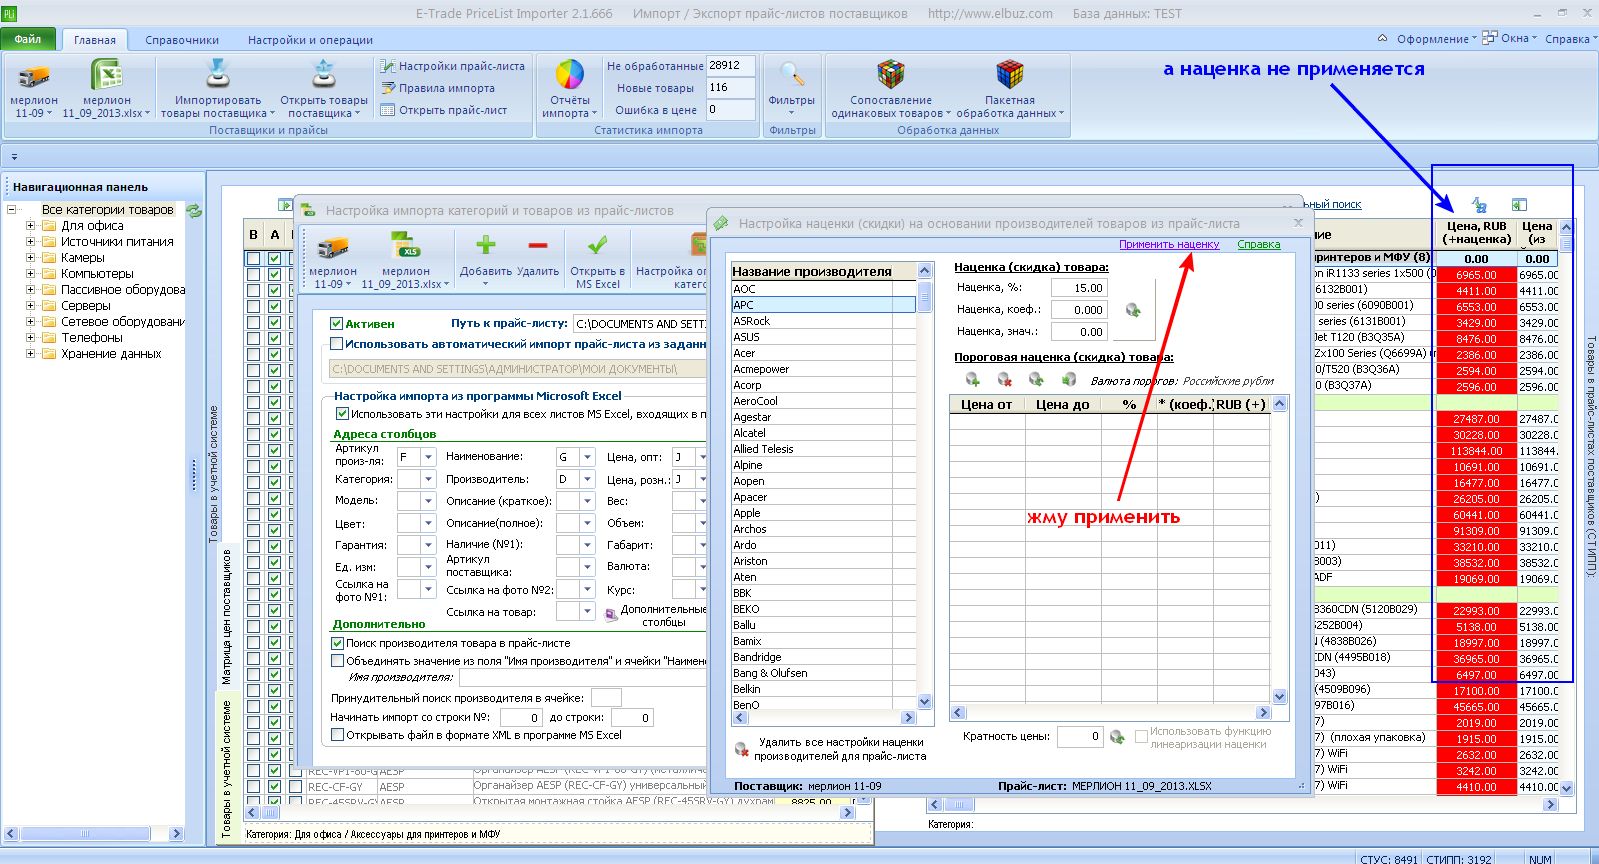This screenshot has width=1599, height=864.
Task: Expand the Для офиса category tree node
Action: (30, 226)
